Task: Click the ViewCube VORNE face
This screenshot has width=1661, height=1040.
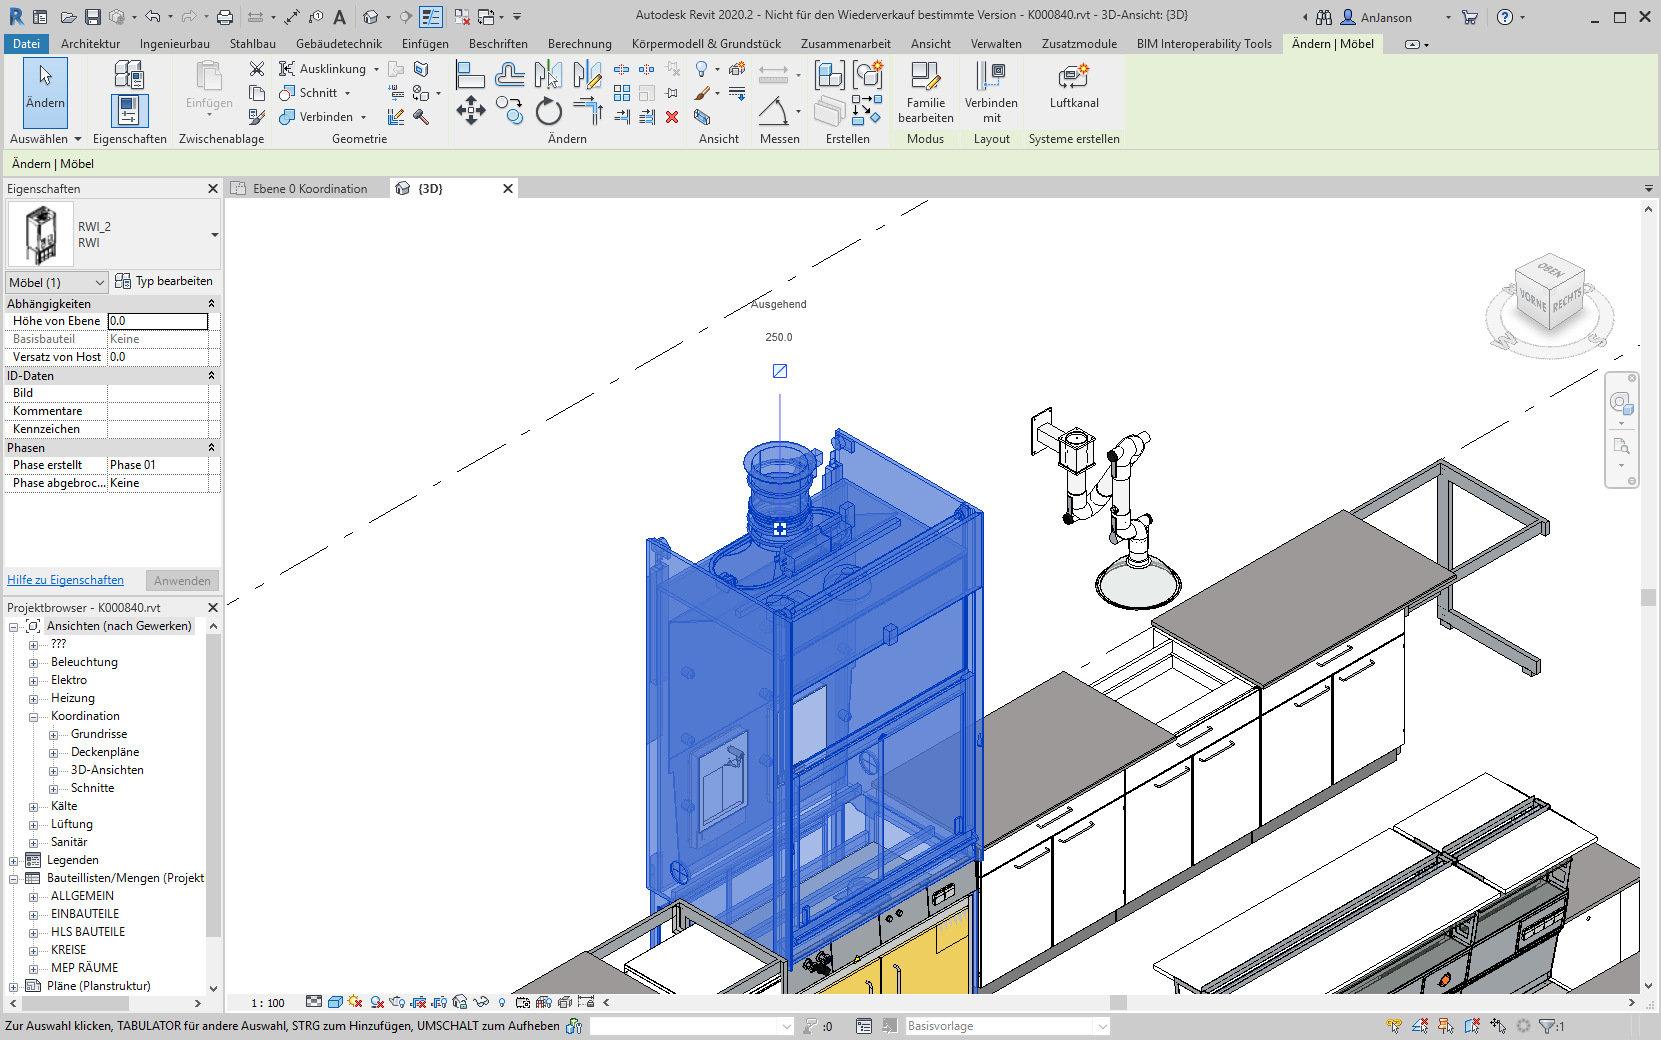Action: (1533, 299)
